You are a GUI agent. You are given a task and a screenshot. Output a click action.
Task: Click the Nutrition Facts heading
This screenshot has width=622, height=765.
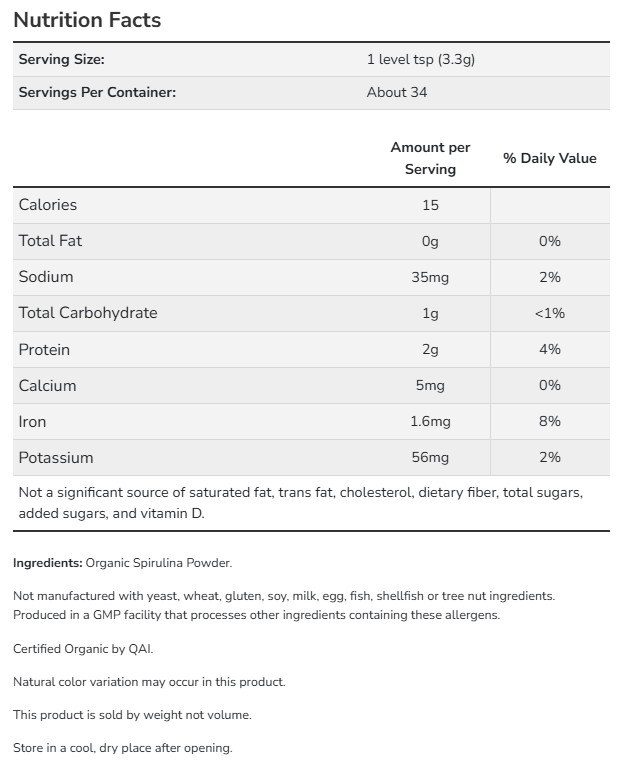point(87,20)
